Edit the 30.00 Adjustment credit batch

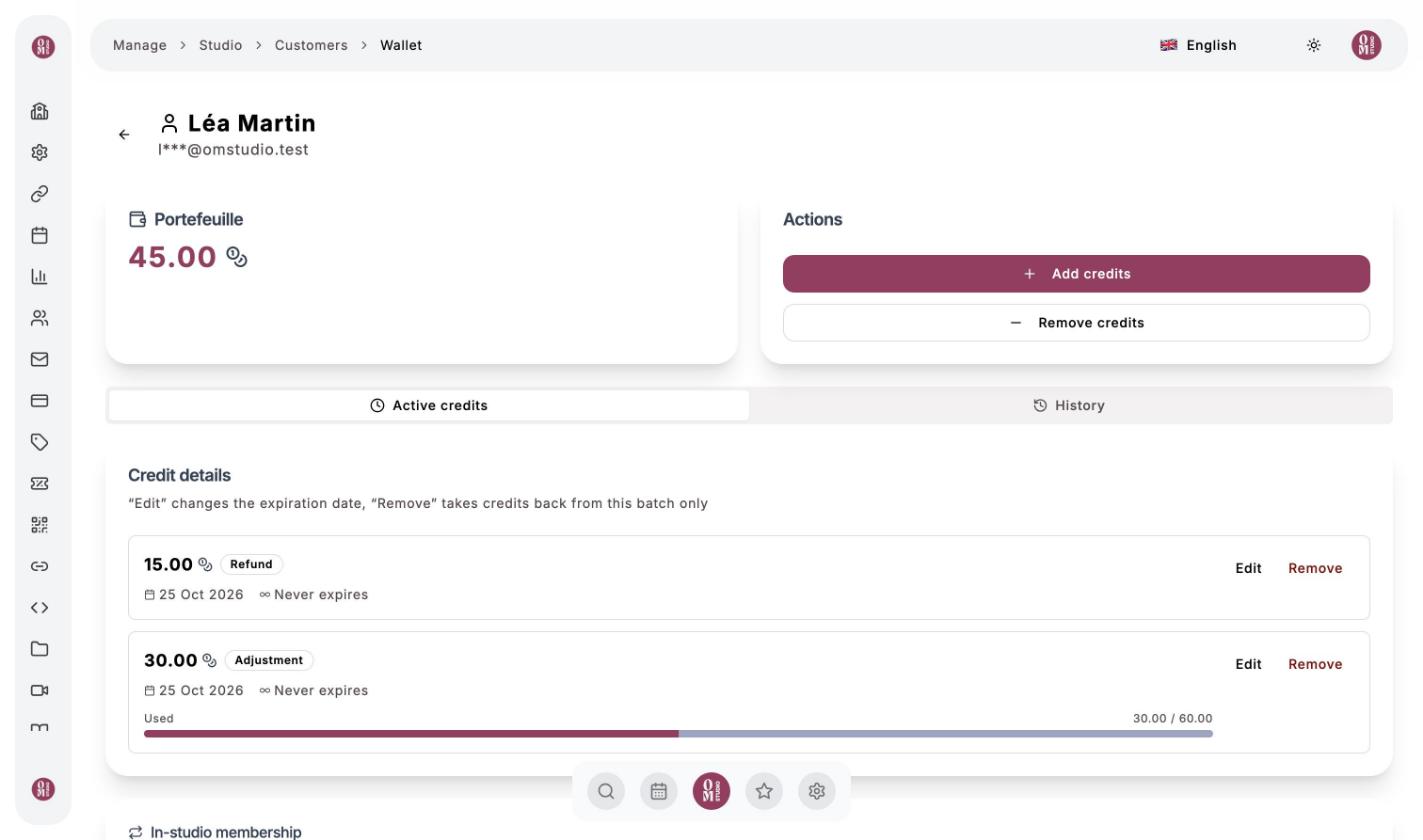click(1248, 664)
